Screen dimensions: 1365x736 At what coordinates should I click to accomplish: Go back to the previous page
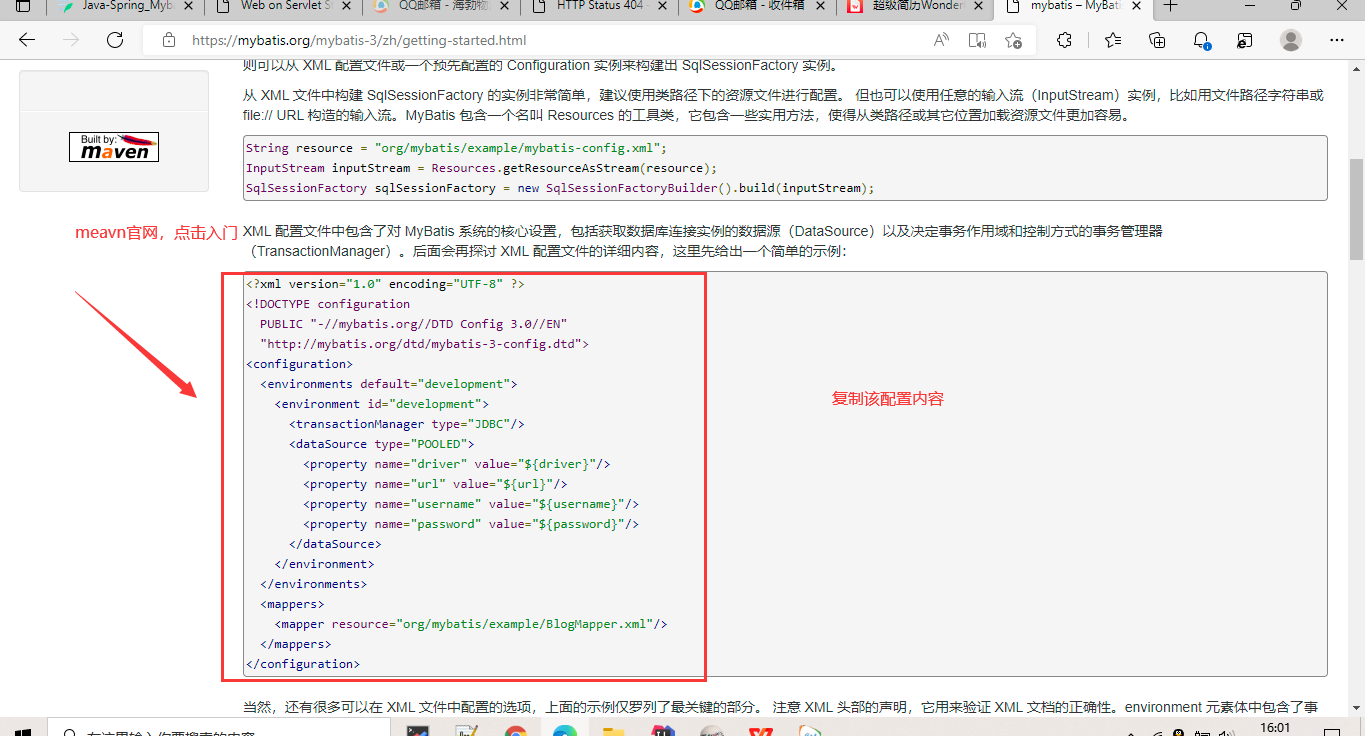(27, 40)
